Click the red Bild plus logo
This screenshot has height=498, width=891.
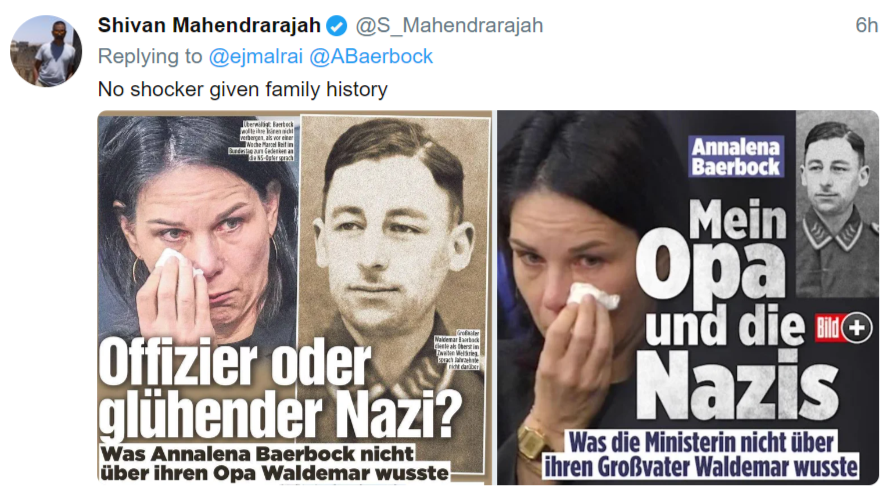point(827,328)
